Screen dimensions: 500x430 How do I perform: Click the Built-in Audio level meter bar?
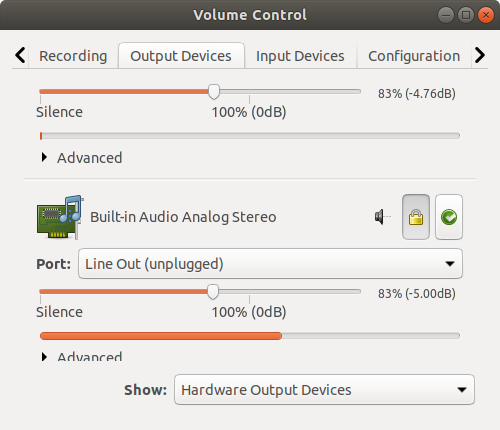pos(250,336)
